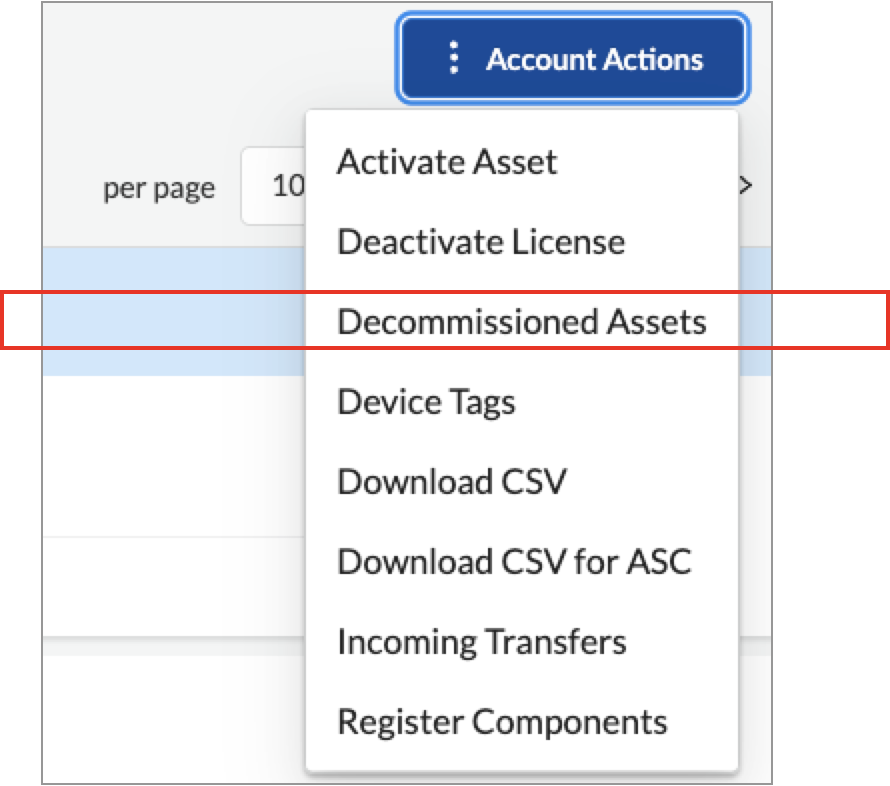Click the "per page" label text
Screen dimensions: 890x786
(159, 188)
